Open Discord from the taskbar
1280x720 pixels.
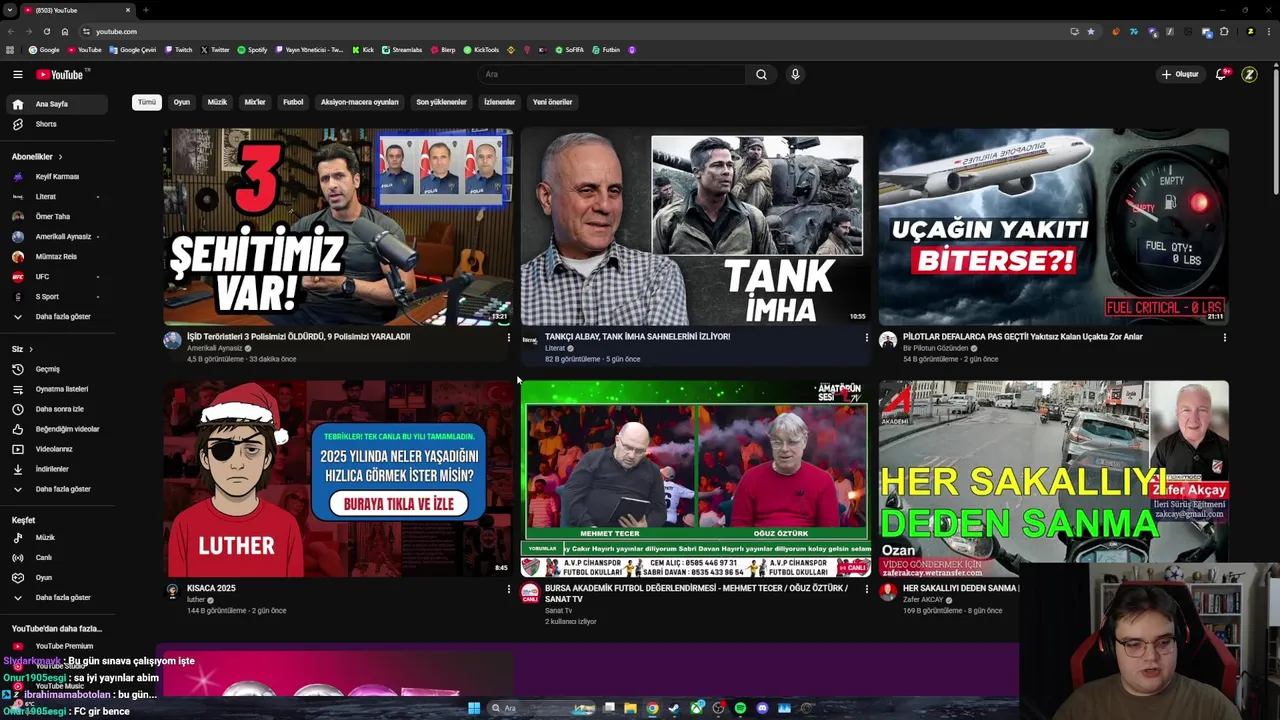point(762,708)
